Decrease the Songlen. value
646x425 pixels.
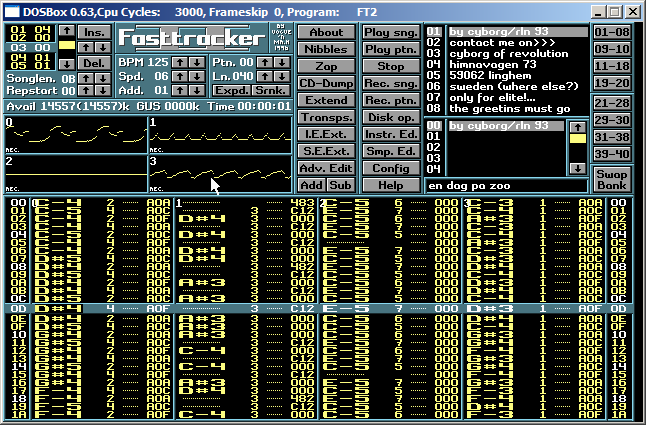(103, 78)
